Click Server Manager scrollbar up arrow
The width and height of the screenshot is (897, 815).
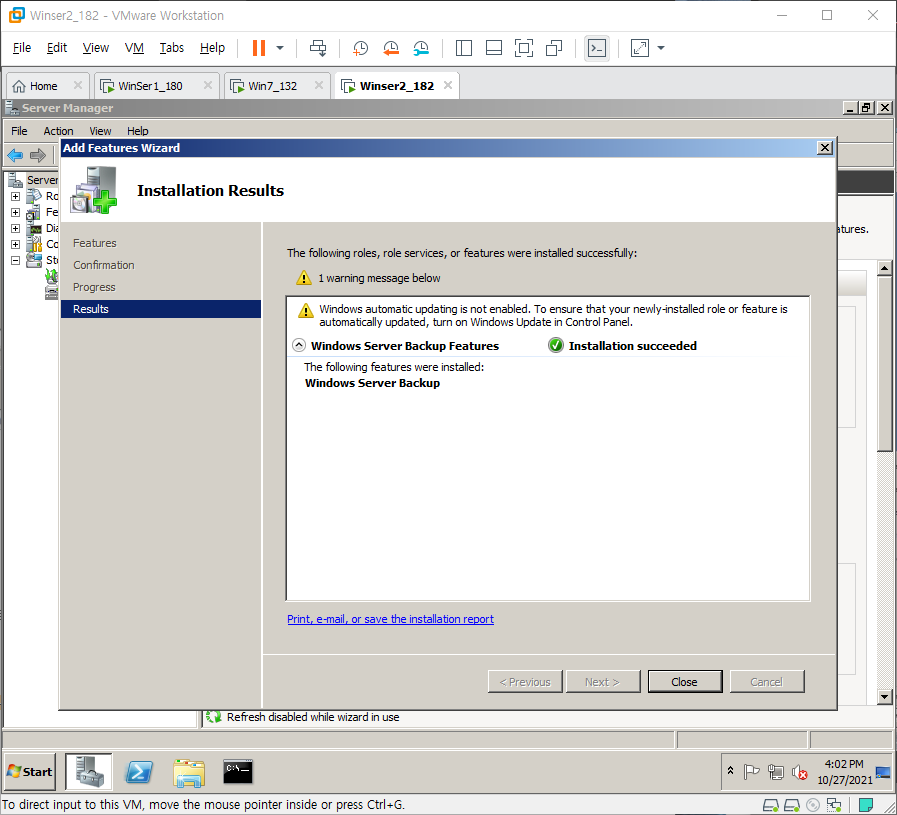point(885,267)
